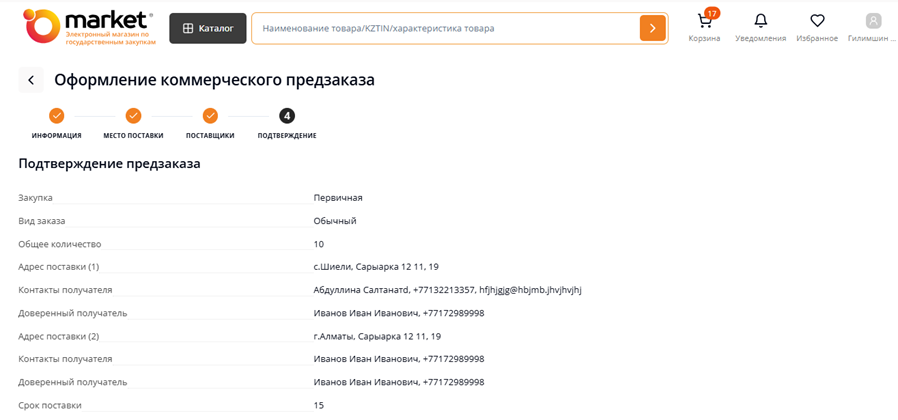Click the Первичная purchase type value
Screen dimensions: 898x420
338,198
